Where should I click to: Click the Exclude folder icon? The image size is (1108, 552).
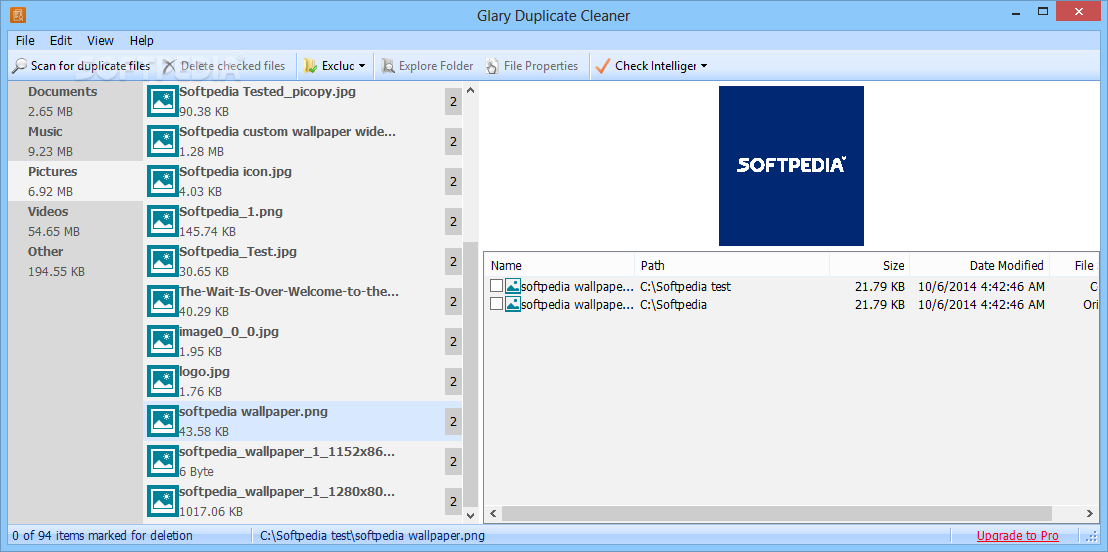click(310, 66)
